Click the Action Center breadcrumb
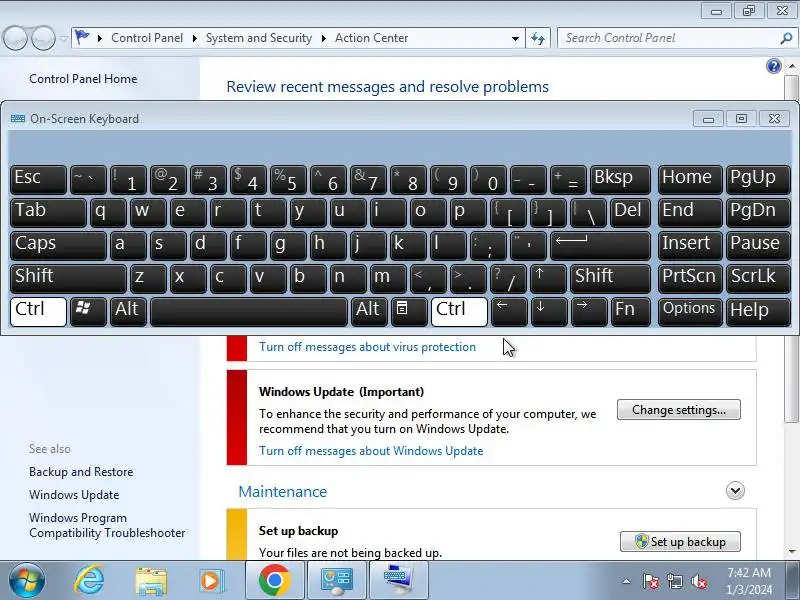Screen dimensions: 800x600 (371, 38)
